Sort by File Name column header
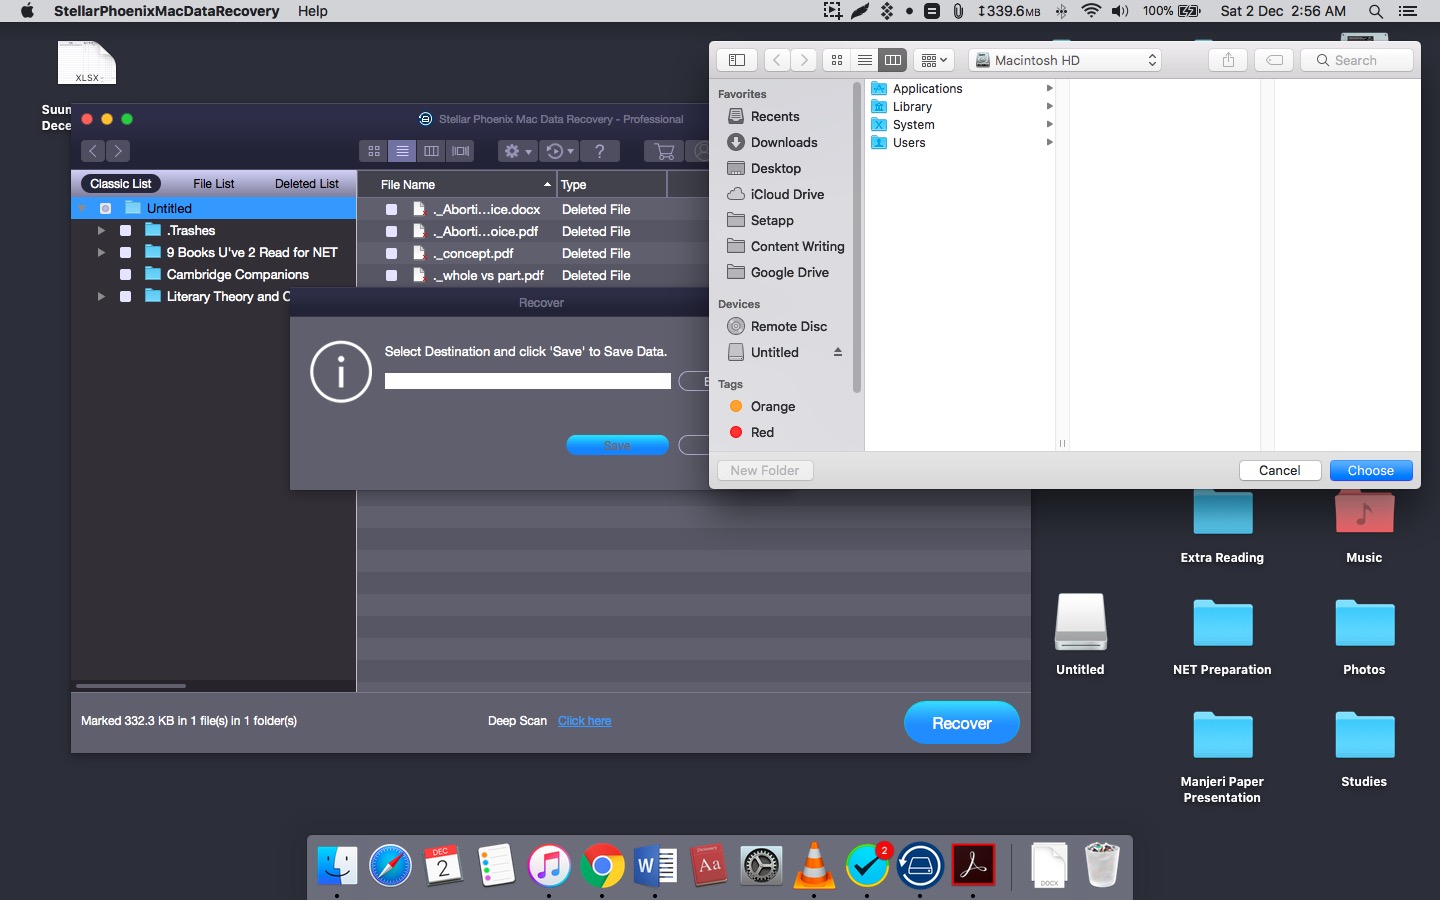The height and width of the screenshot is (900, 1440). tap(455, 184)
